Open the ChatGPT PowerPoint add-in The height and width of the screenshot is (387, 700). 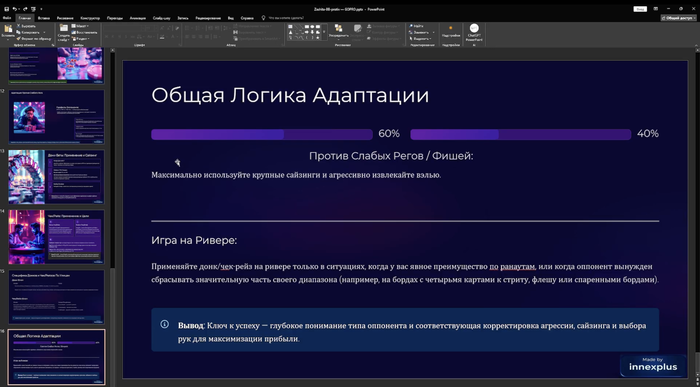474,32
